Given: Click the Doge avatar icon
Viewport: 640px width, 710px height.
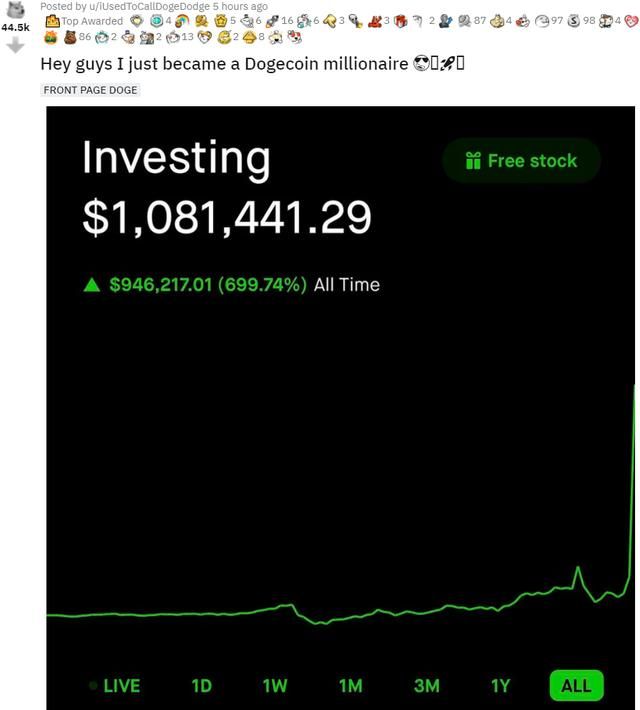Looking at the screenshot, I should [x=15, y=10].
